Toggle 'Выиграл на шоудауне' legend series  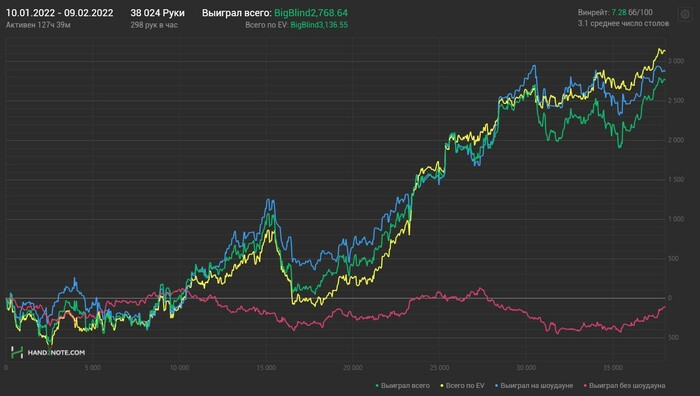click(534, 385)
